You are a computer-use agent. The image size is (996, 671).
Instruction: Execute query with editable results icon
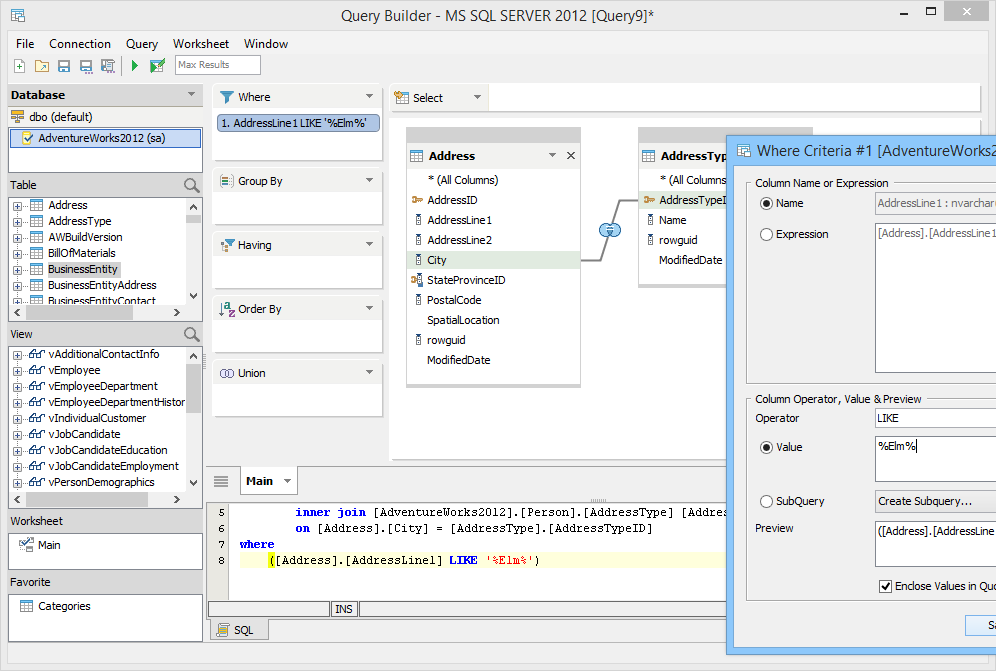pos(157,65)
